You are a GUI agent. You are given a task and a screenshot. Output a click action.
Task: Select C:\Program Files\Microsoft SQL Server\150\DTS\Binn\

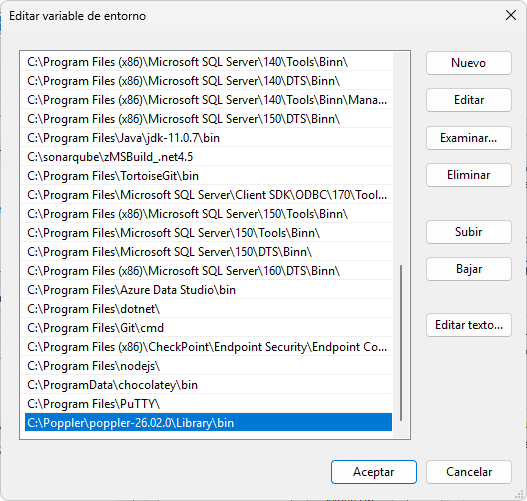[x=208, y=252]
